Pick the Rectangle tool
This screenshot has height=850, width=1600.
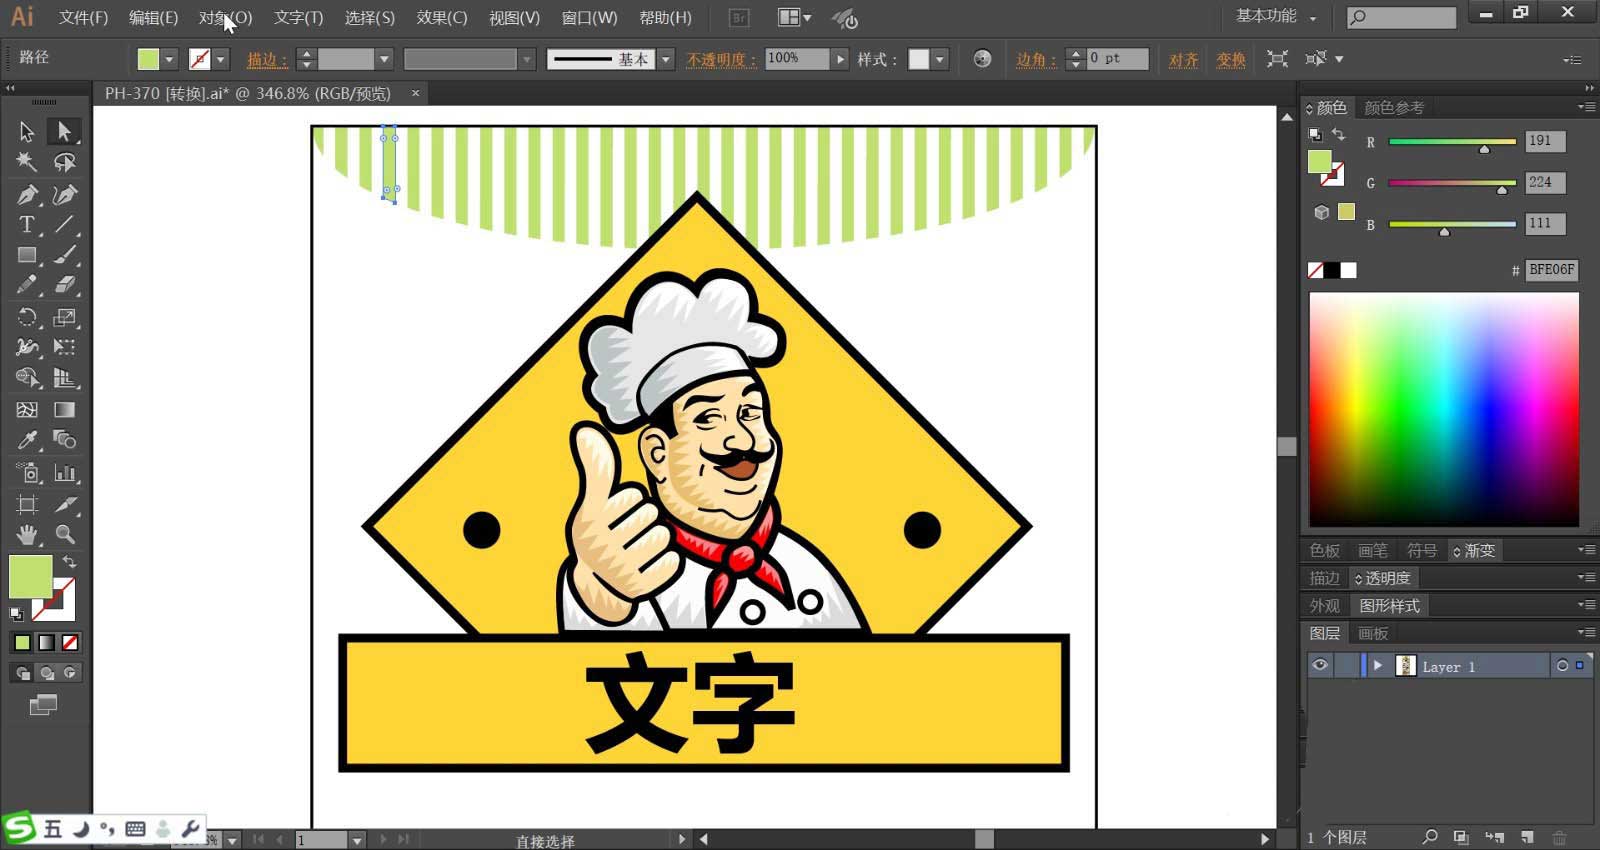[x=27, y=256]
